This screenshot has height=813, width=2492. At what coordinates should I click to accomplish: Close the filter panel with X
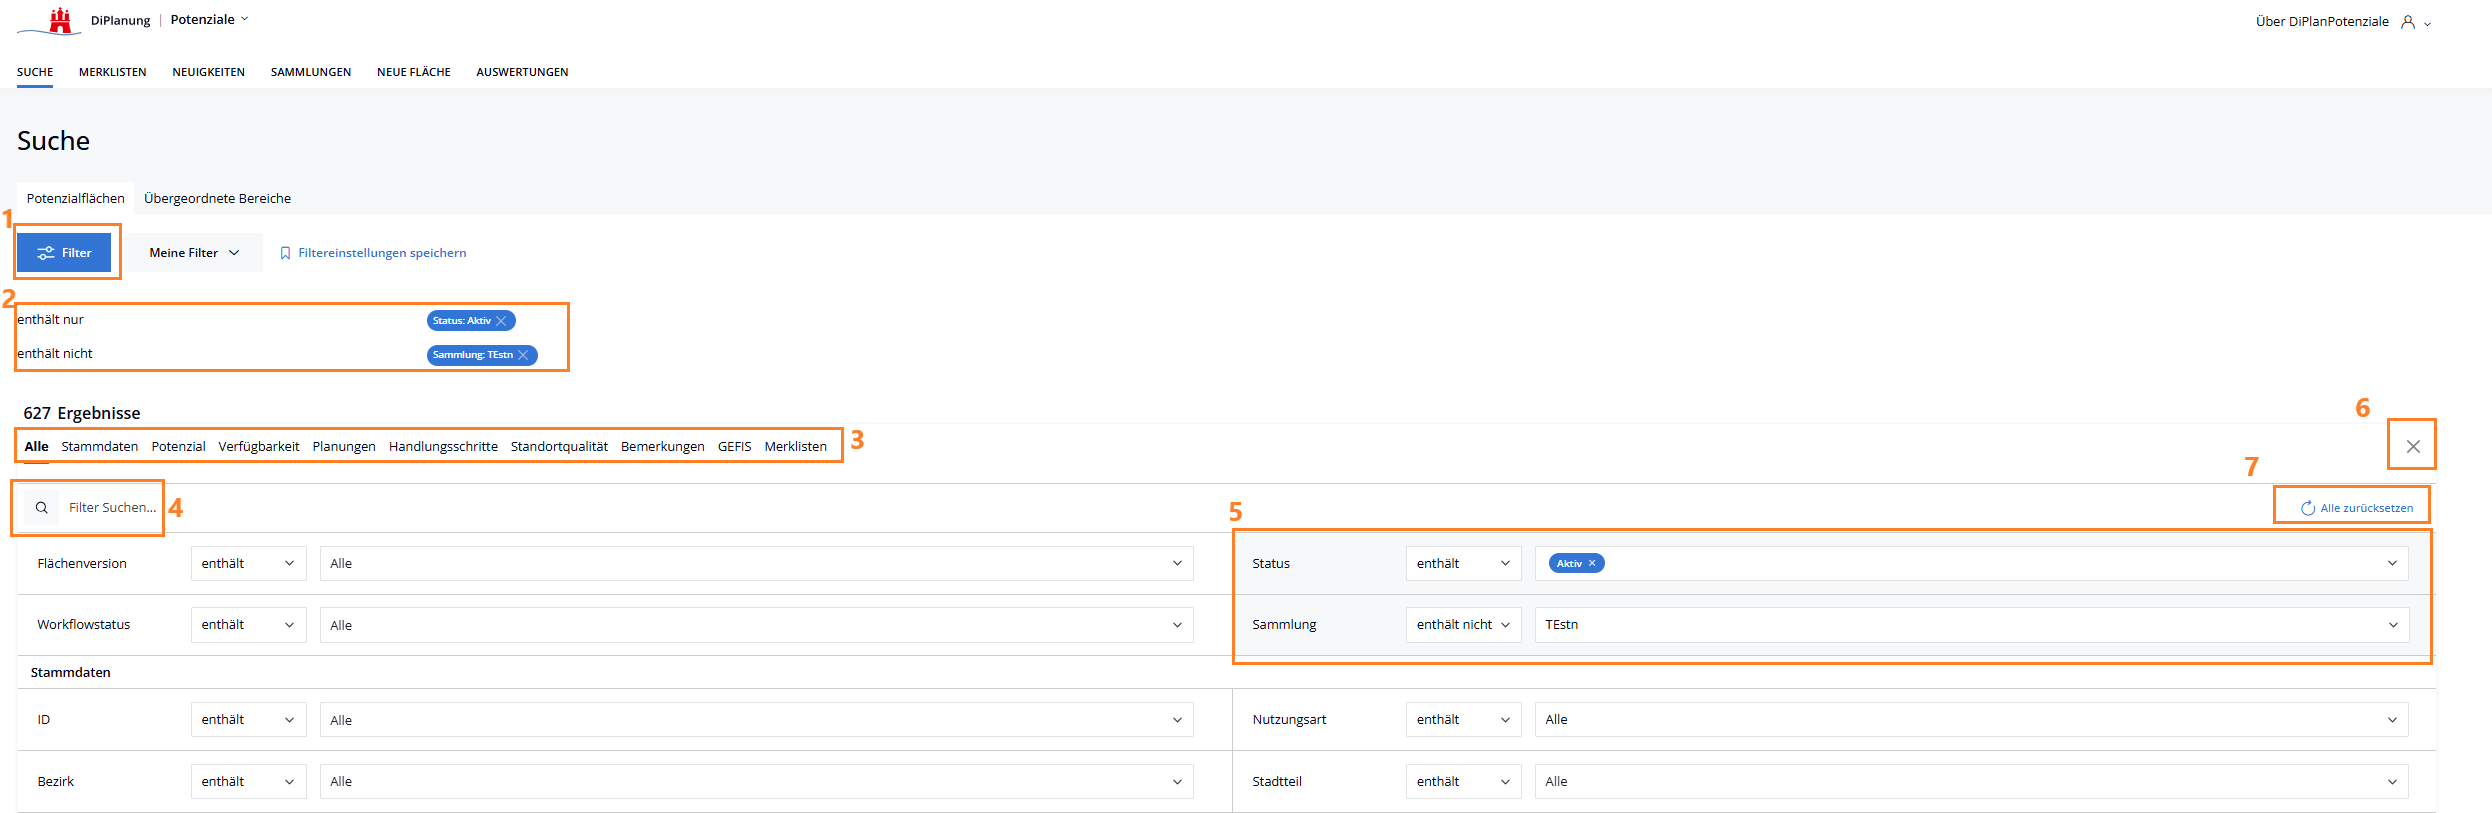(2413, 446)
